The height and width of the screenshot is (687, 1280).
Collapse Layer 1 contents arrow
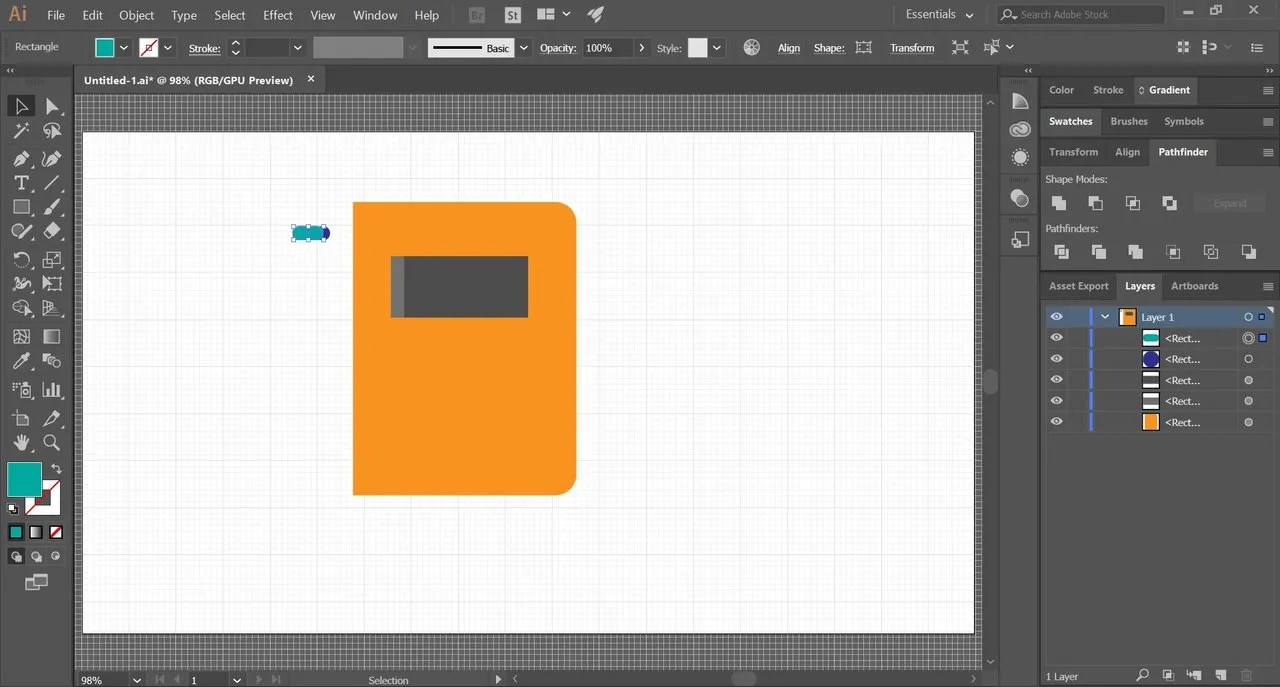[x=1105, y=317]
